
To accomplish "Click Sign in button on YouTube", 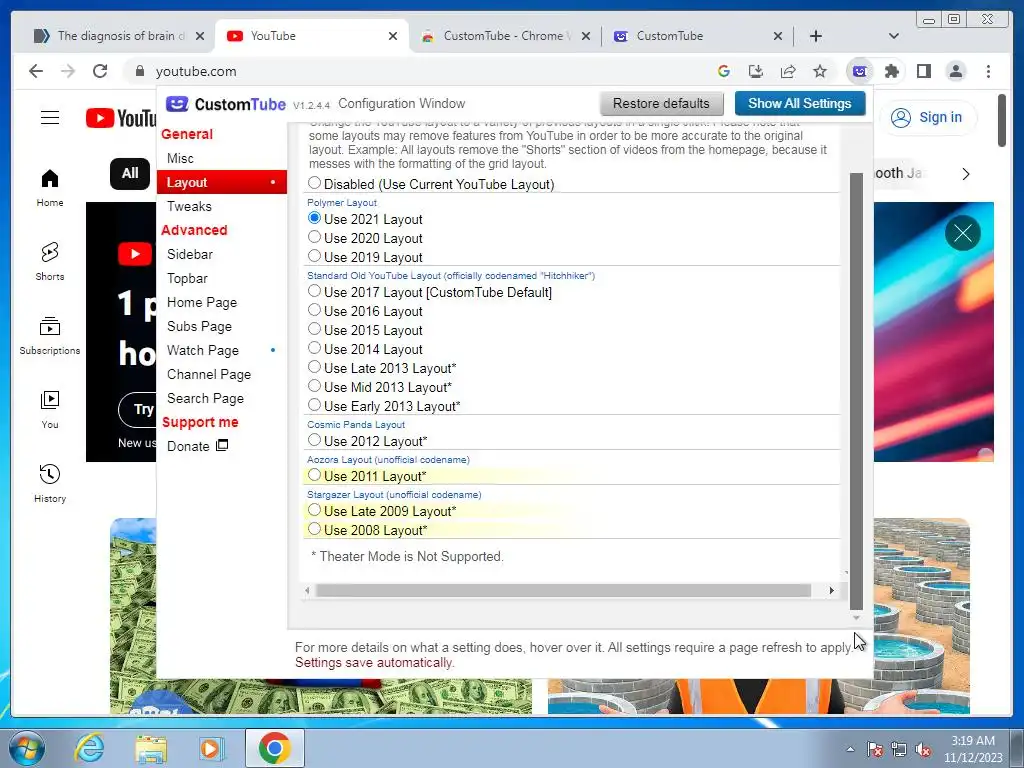I will [x=929, y=118].
